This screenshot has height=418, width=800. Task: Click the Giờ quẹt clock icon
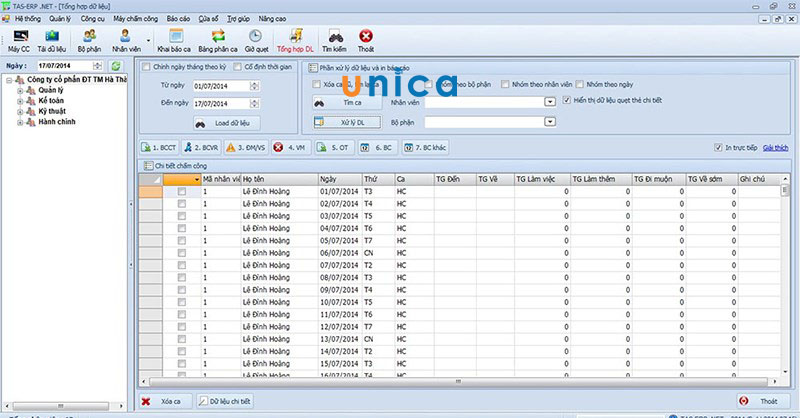pyautogui.click(x=256, y=40)
